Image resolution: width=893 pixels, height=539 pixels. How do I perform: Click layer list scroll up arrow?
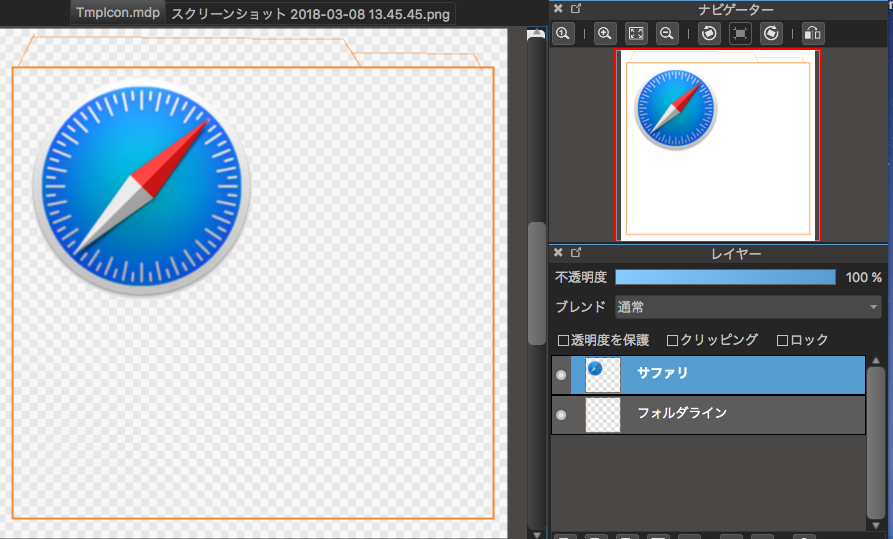875,360
